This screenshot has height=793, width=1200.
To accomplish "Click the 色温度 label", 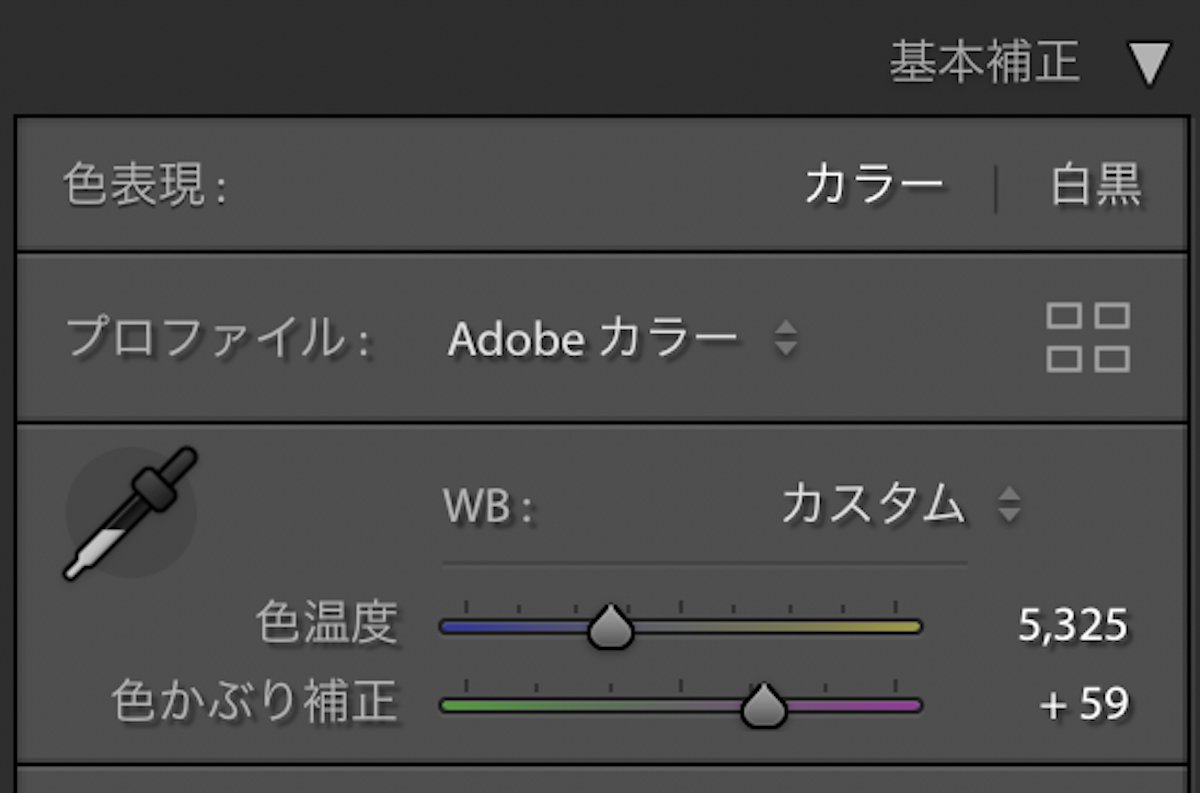I will (327, 626).
